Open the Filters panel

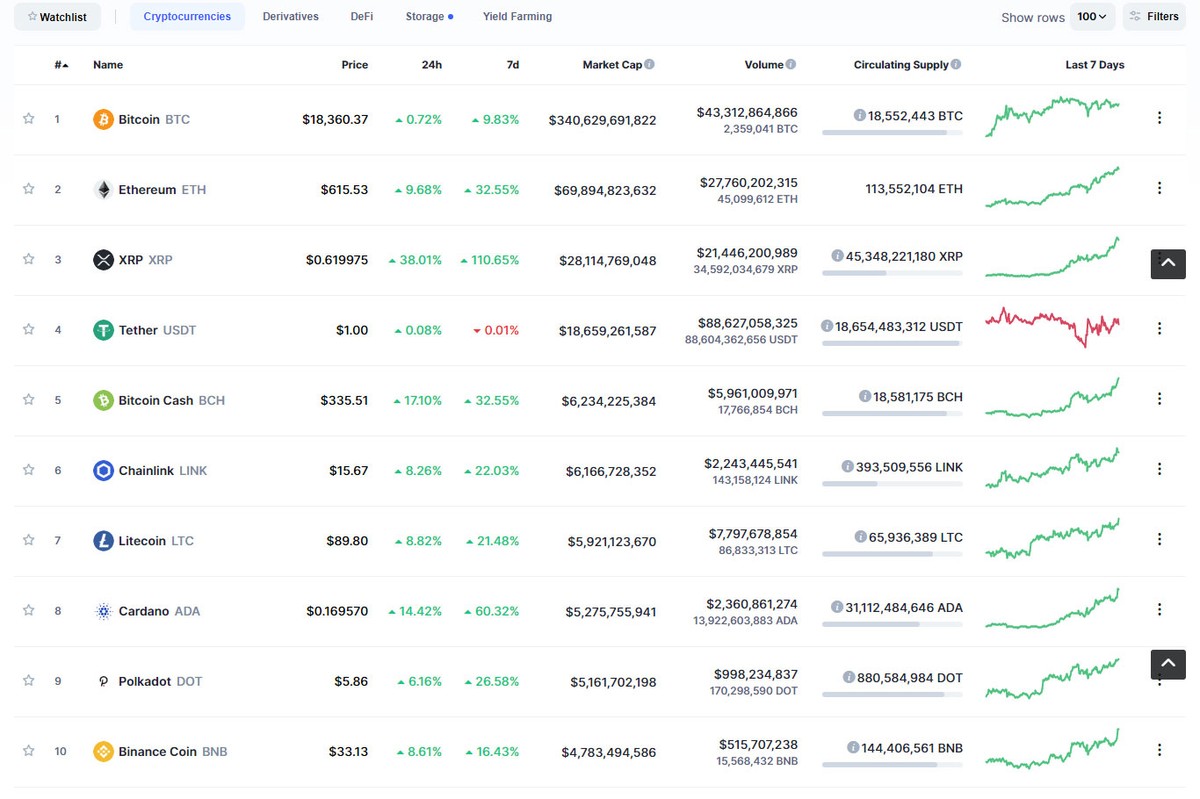(x=1154, y=16)
